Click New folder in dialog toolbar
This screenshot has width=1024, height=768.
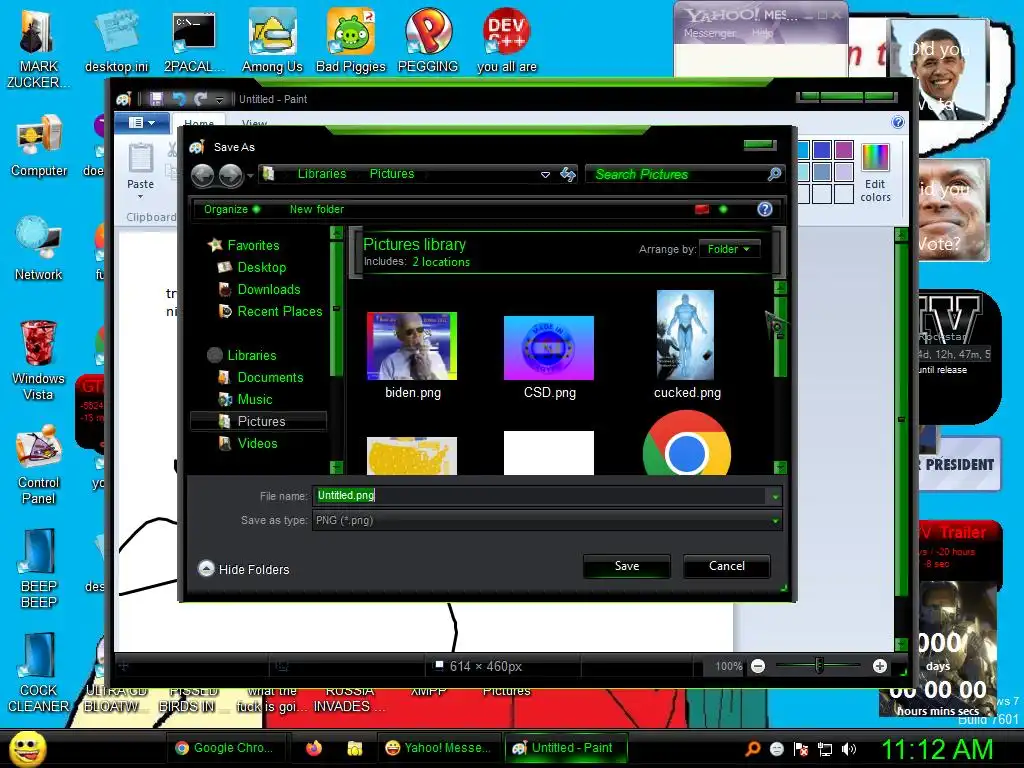point(317,209)
